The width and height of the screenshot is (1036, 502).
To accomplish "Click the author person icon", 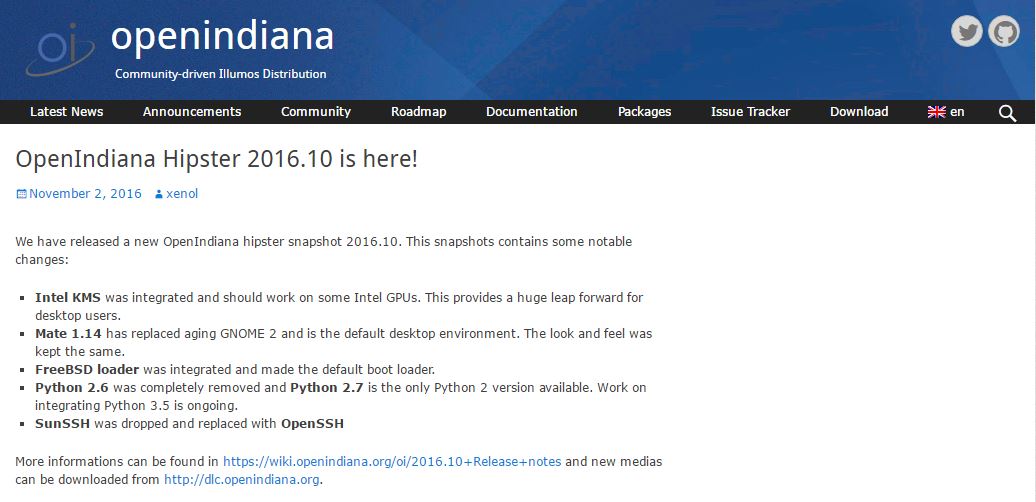I will point(159,194).
